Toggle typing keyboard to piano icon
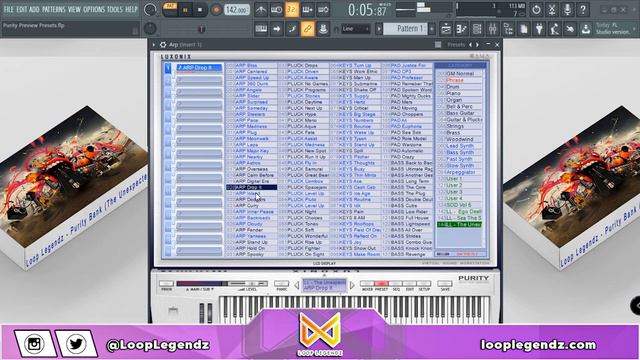 pyautogui.click(x=261, y=29)
